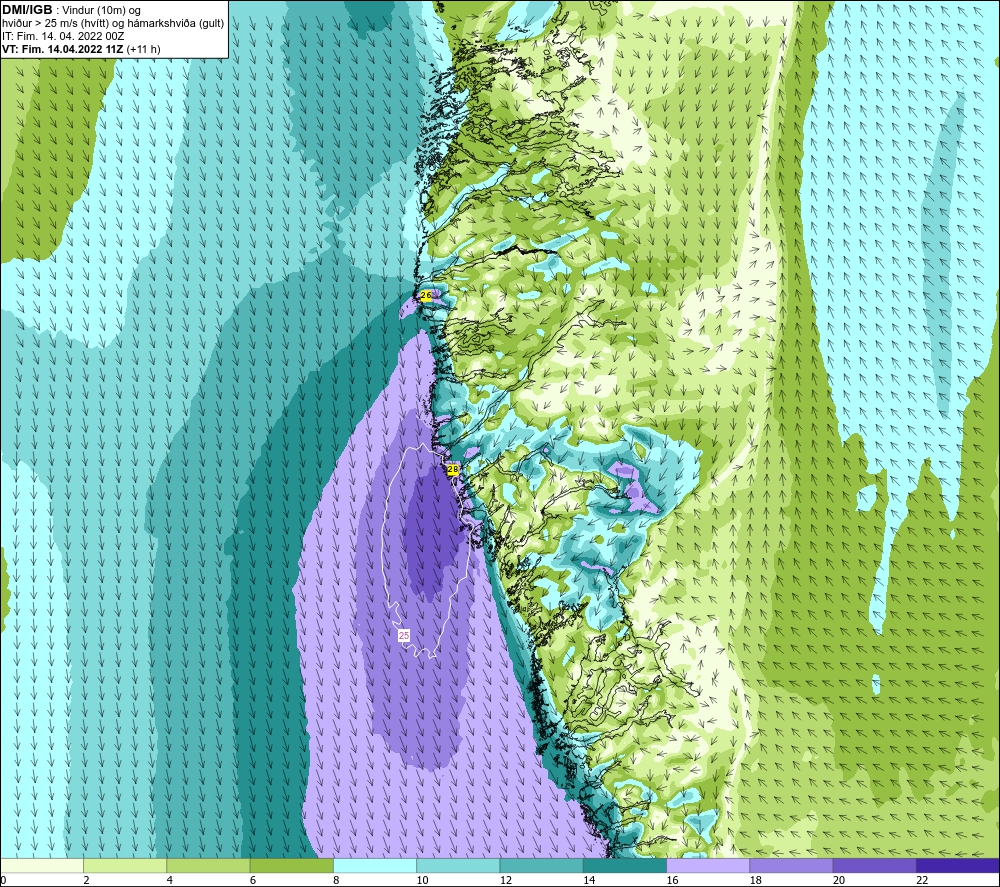This screenshot has height=887, width=1000.
Task: Click the 2–4 m/s light green swatch
Action: point(125,865)
